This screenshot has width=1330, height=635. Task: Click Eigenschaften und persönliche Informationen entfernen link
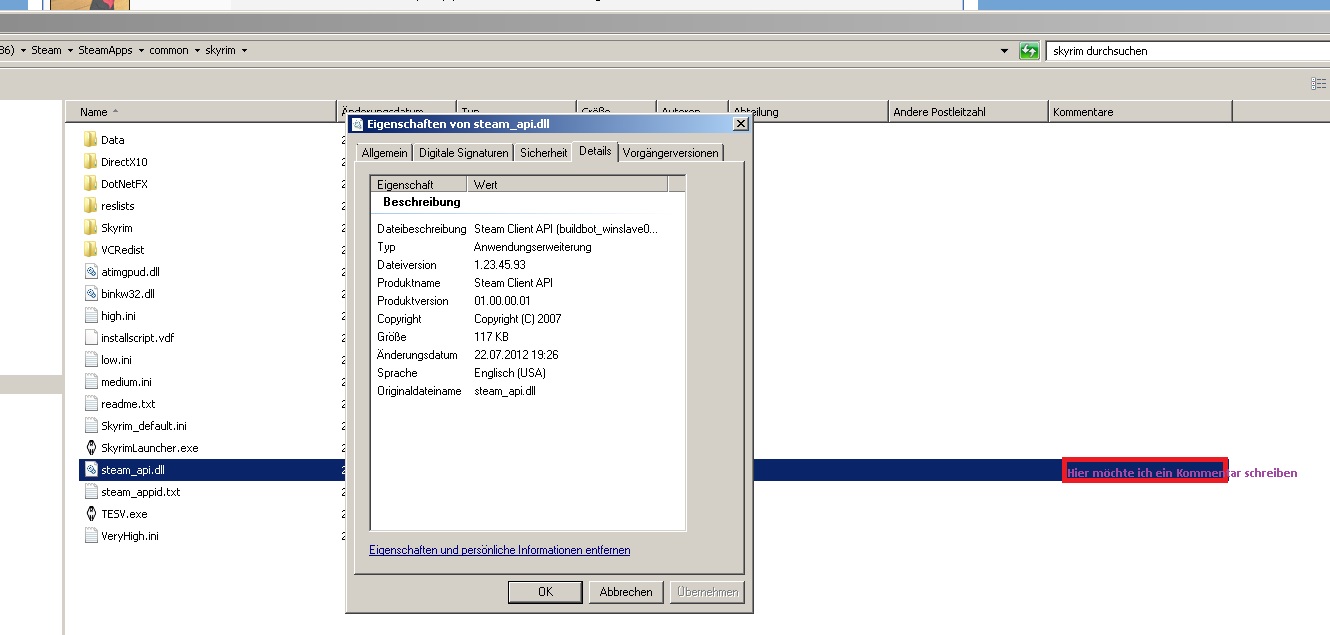coord(500,550)
